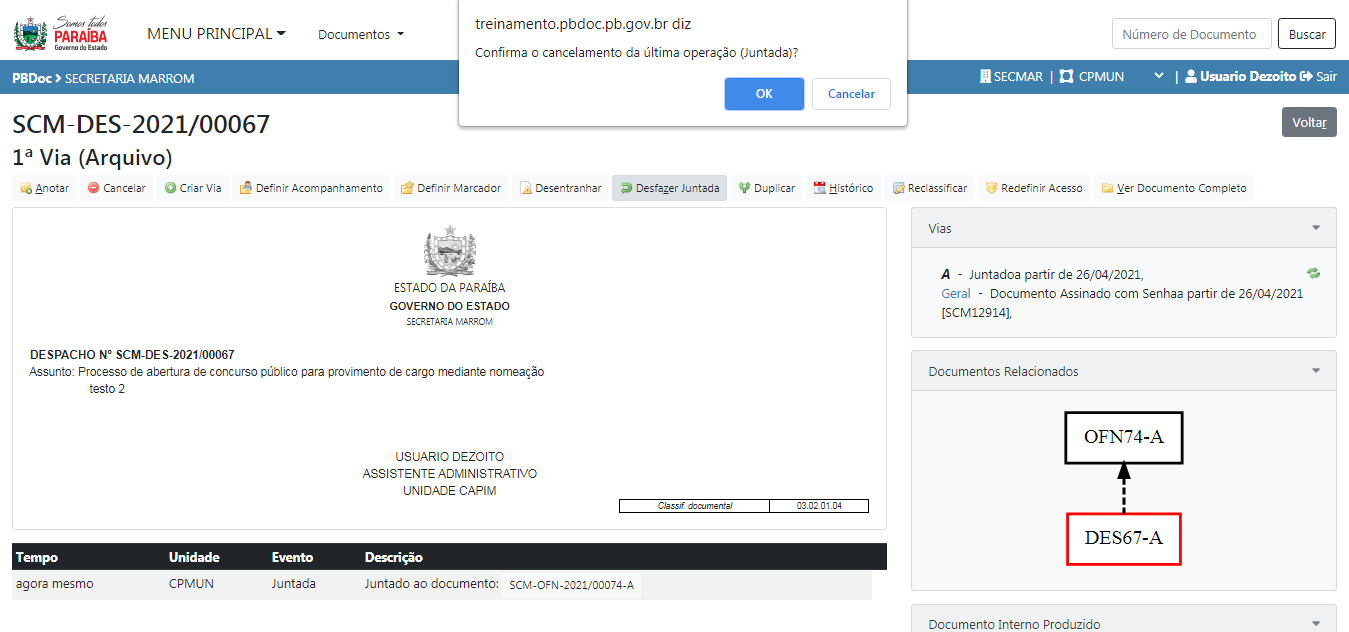Click Desentranhar in the toolbar
Screen dimensions: 1349x632
(x=560, y=188)
